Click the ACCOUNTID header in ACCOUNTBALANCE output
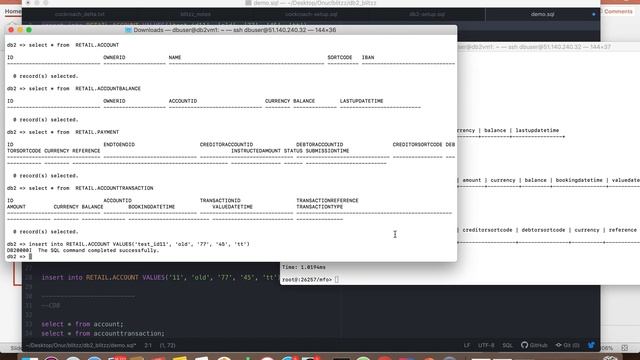 (x=183, y=101)
